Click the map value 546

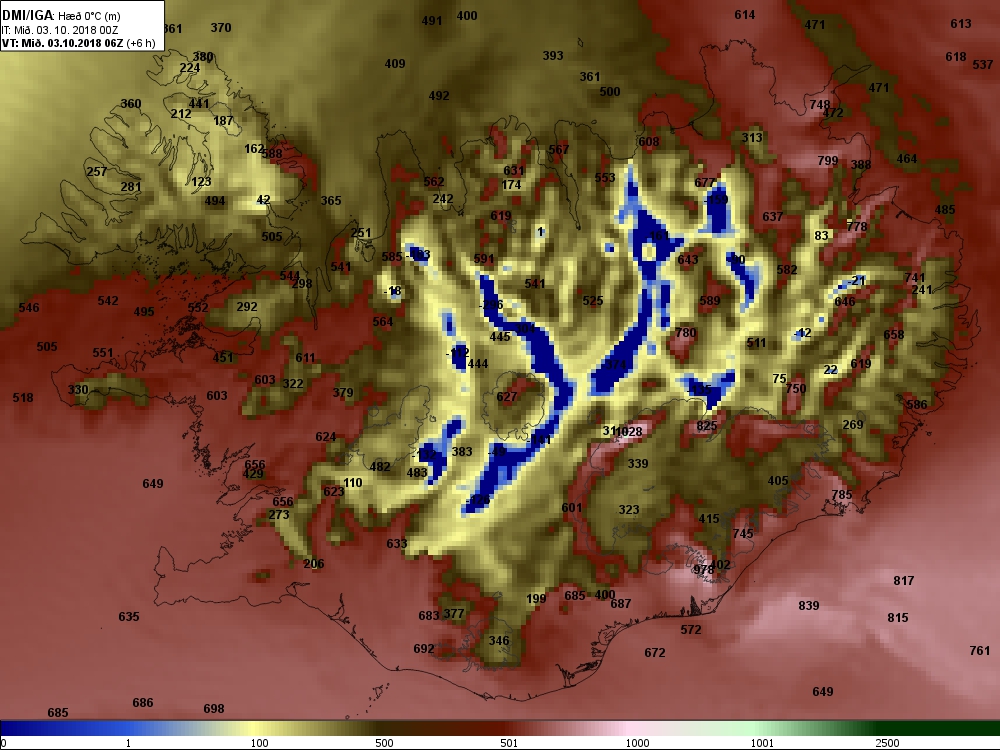coord(29,307)
